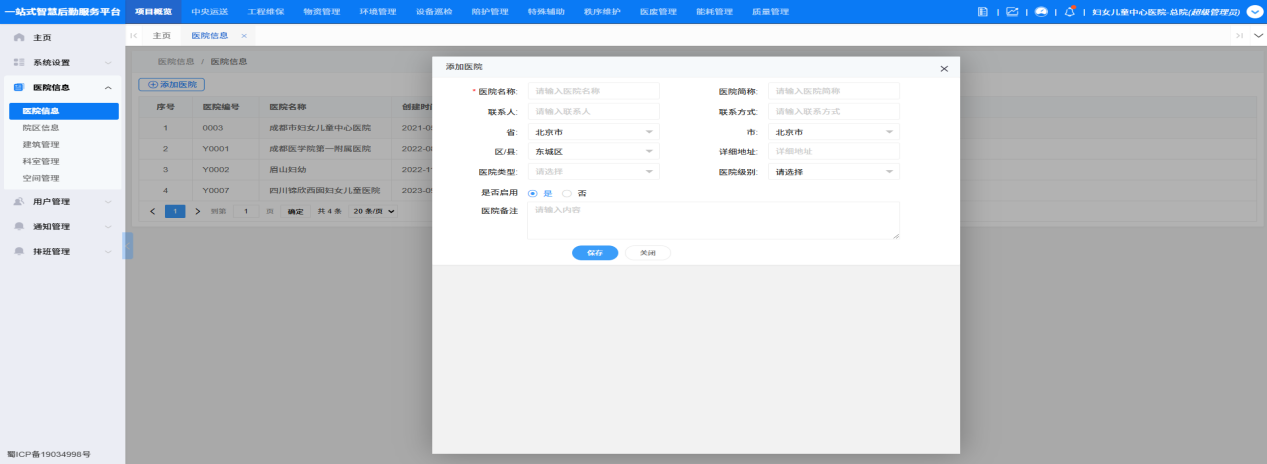Click the 医院信息 sidebar icon
This screenshot has height=464, width=1267.
pyautogui.click(x=19, y=87)
